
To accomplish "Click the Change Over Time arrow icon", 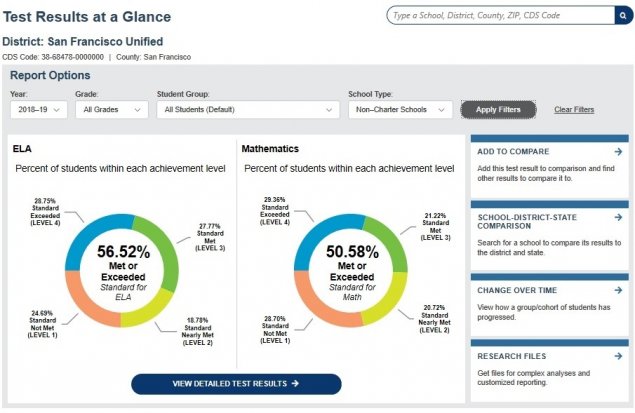I will (619, 291).
